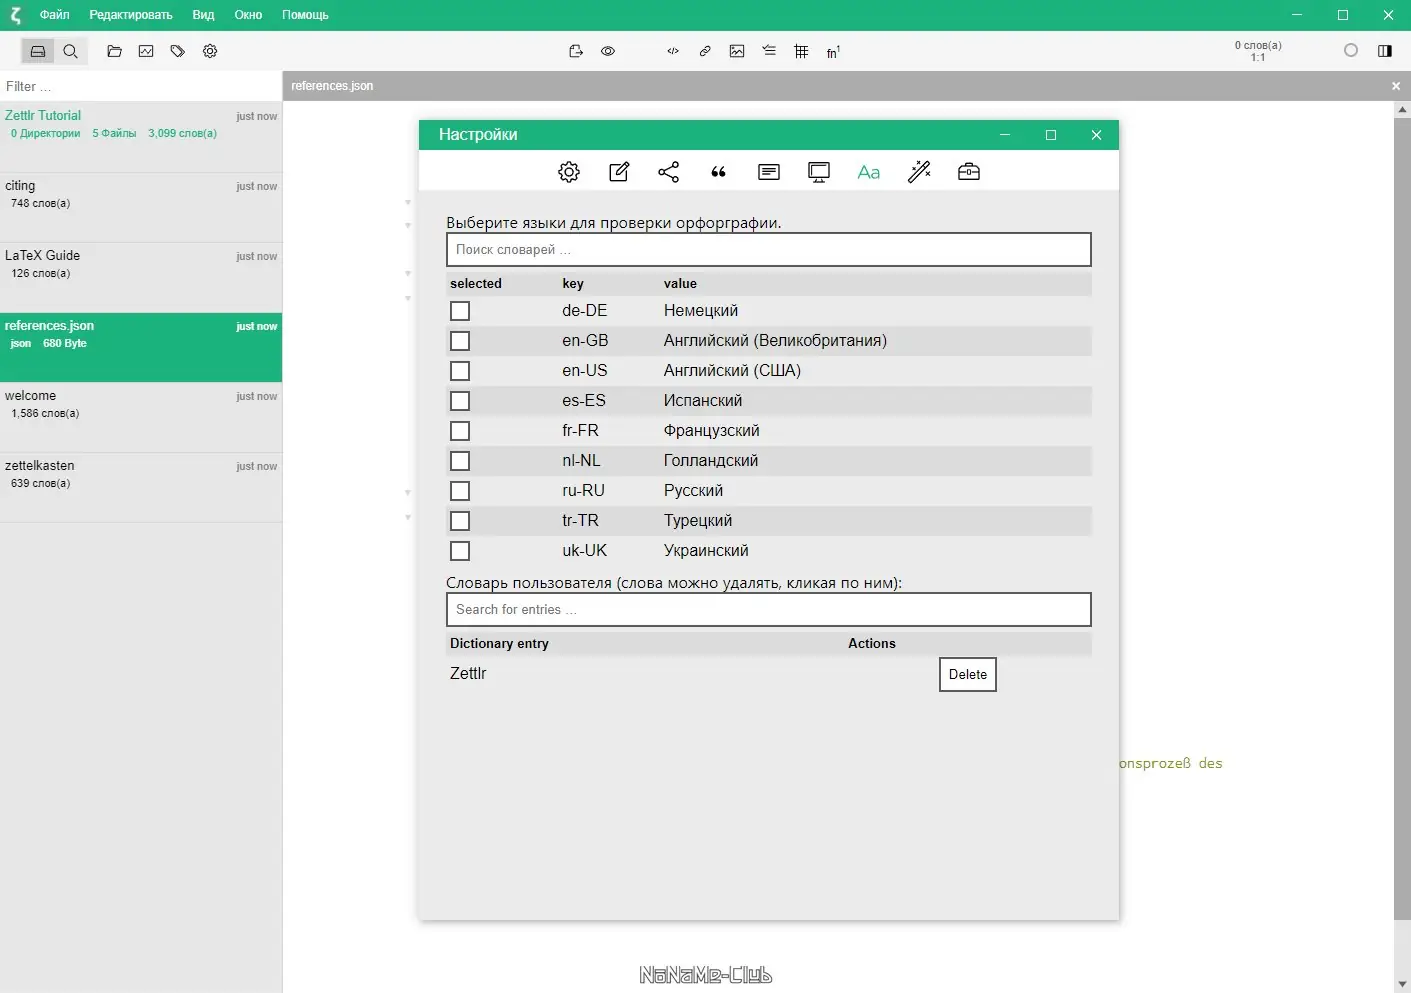Minimize the Настройки dialog window
This screenshot has height=993, width=1411.
(x=1005, y=135)
